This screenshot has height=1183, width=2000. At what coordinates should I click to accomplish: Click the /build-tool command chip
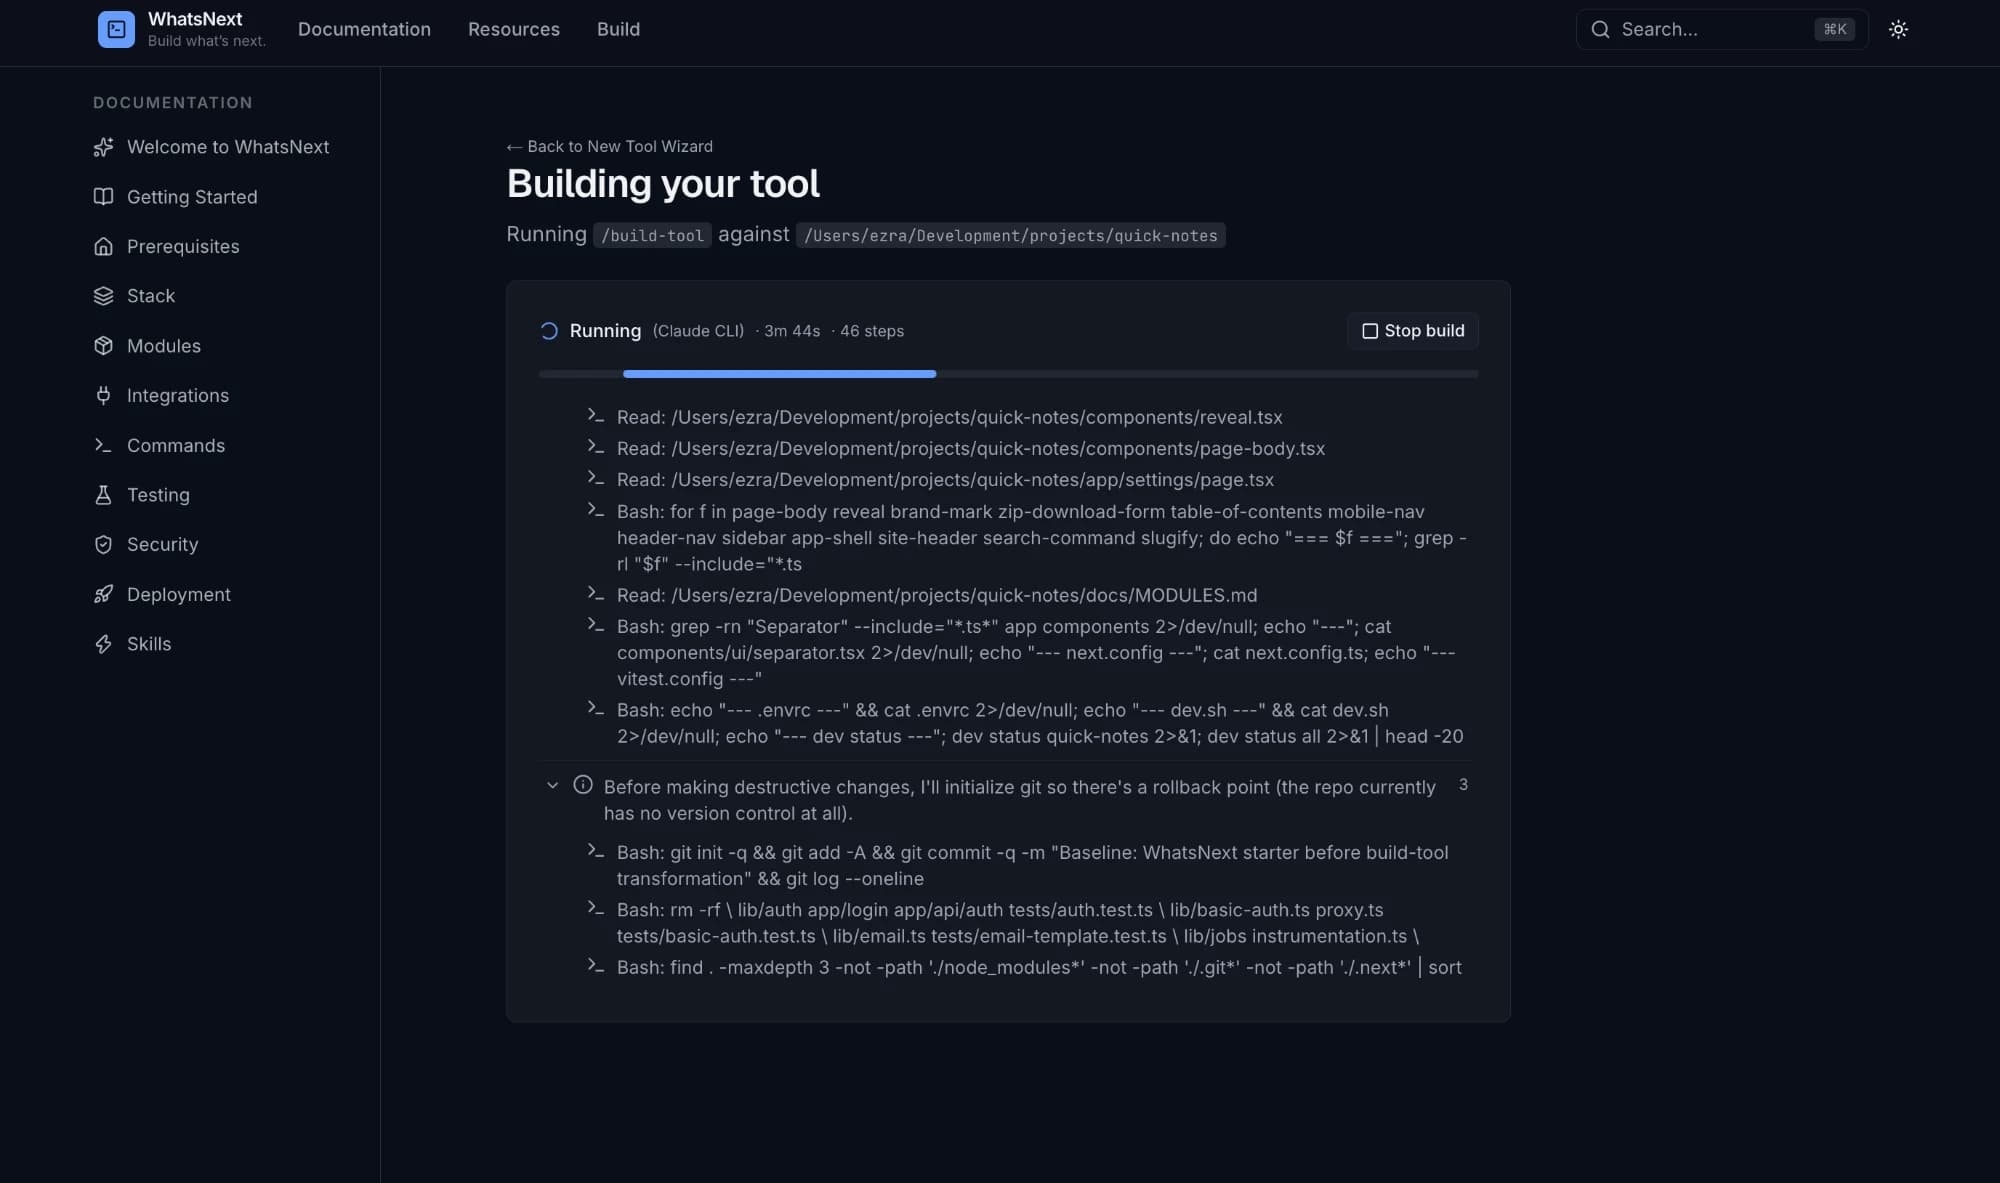pos(652,235)
